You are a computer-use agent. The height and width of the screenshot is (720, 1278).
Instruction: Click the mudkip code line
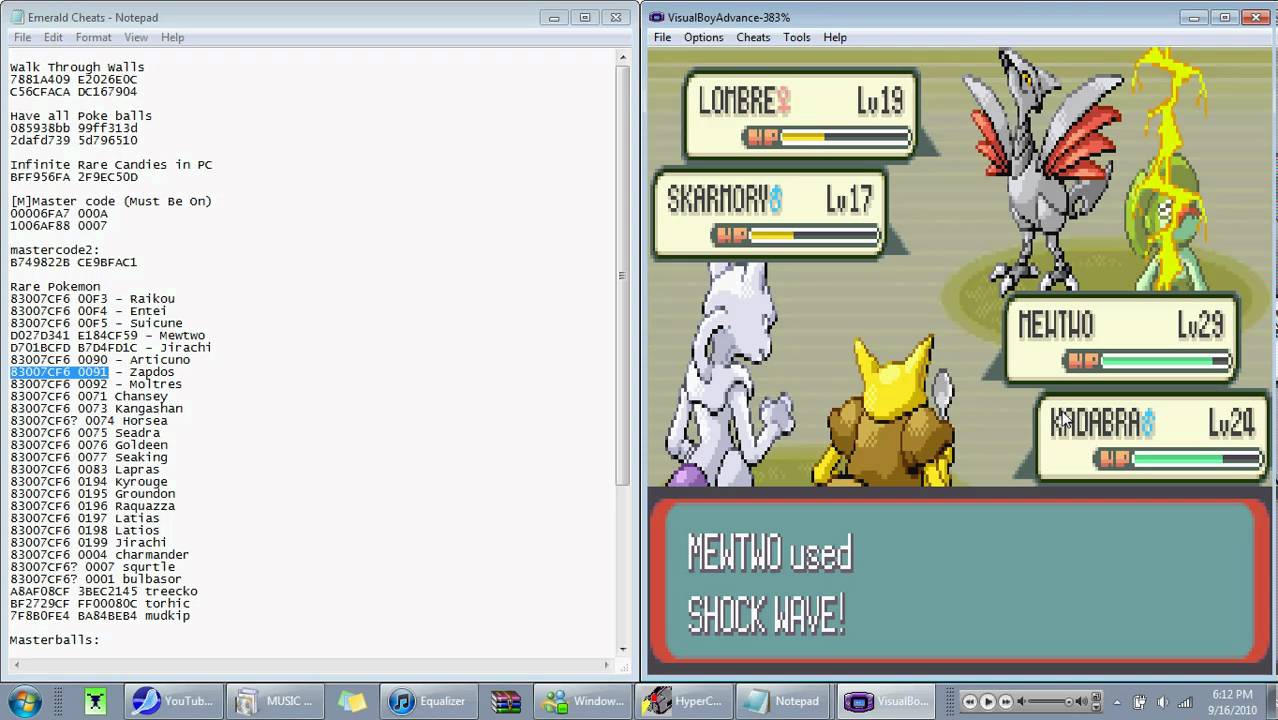click(100, 616)
